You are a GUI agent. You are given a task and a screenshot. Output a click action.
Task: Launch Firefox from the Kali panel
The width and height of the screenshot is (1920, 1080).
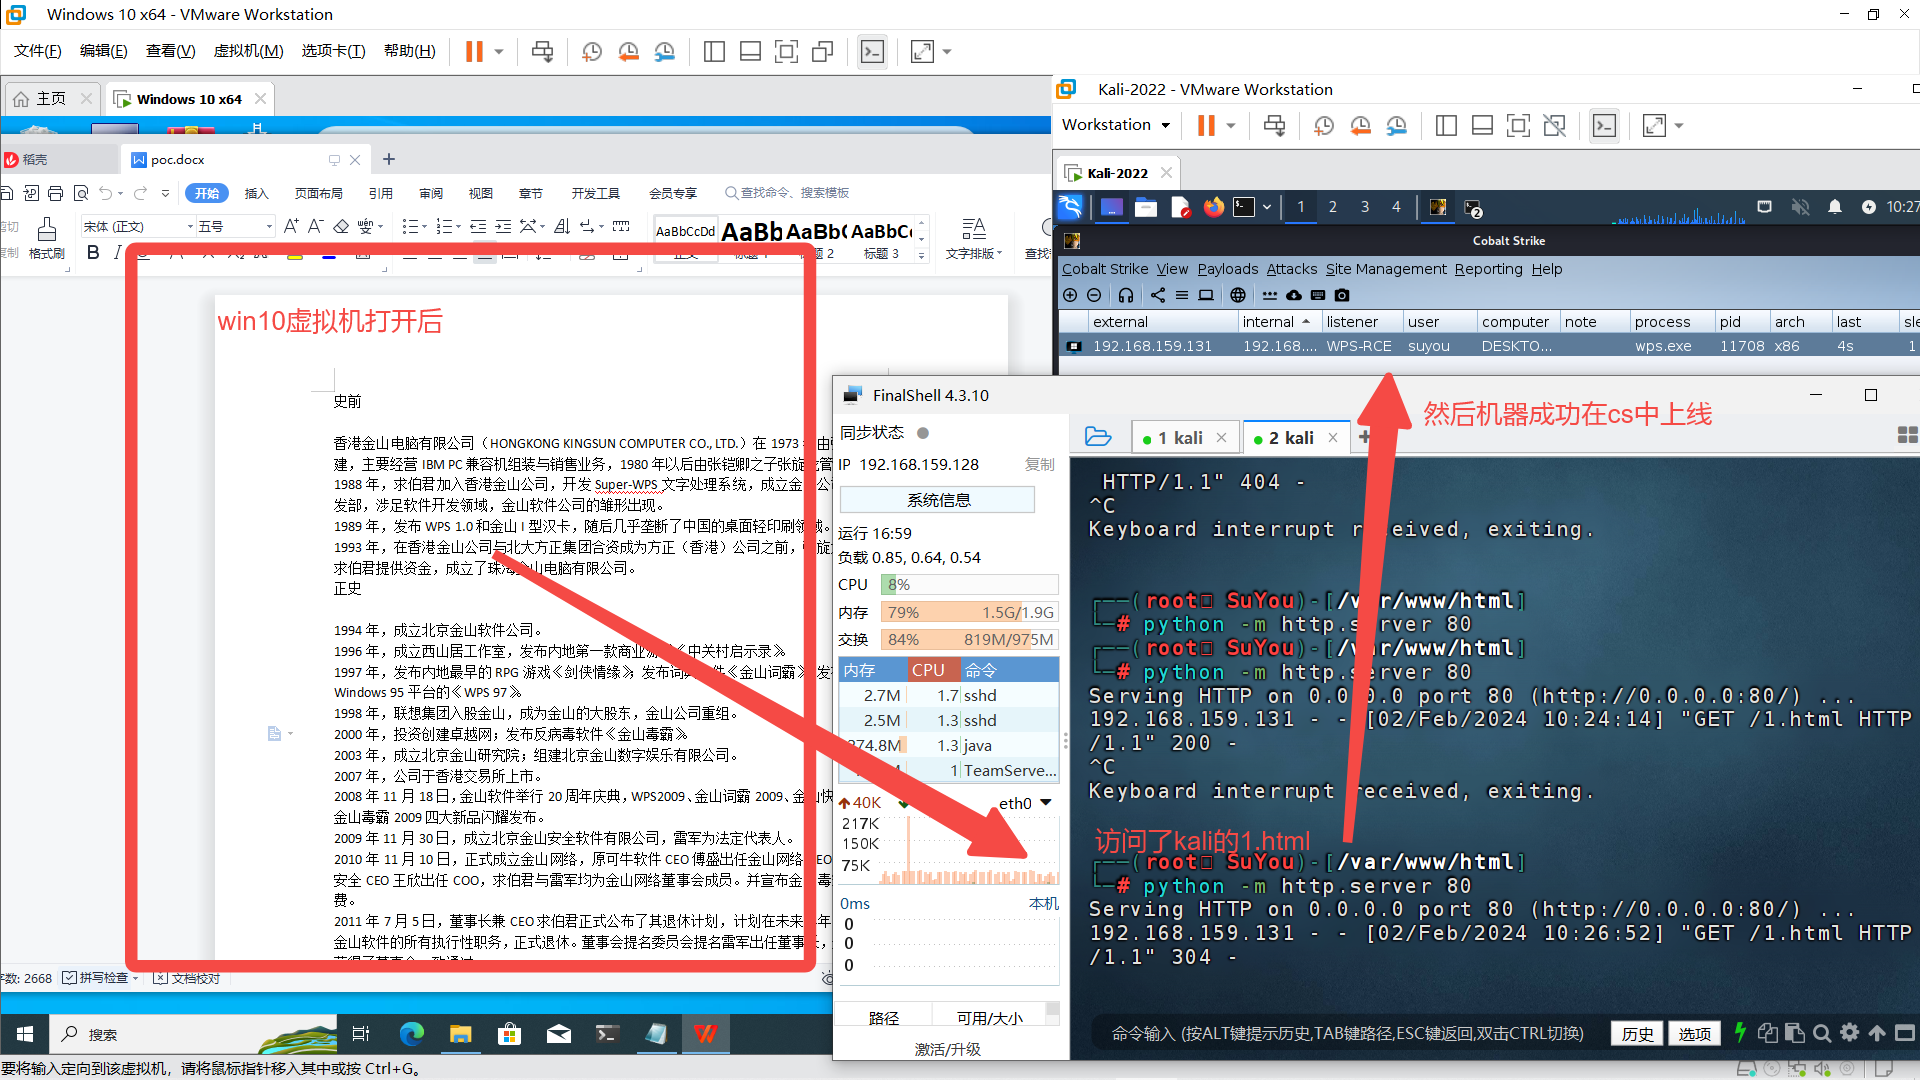coord(1214,207)
